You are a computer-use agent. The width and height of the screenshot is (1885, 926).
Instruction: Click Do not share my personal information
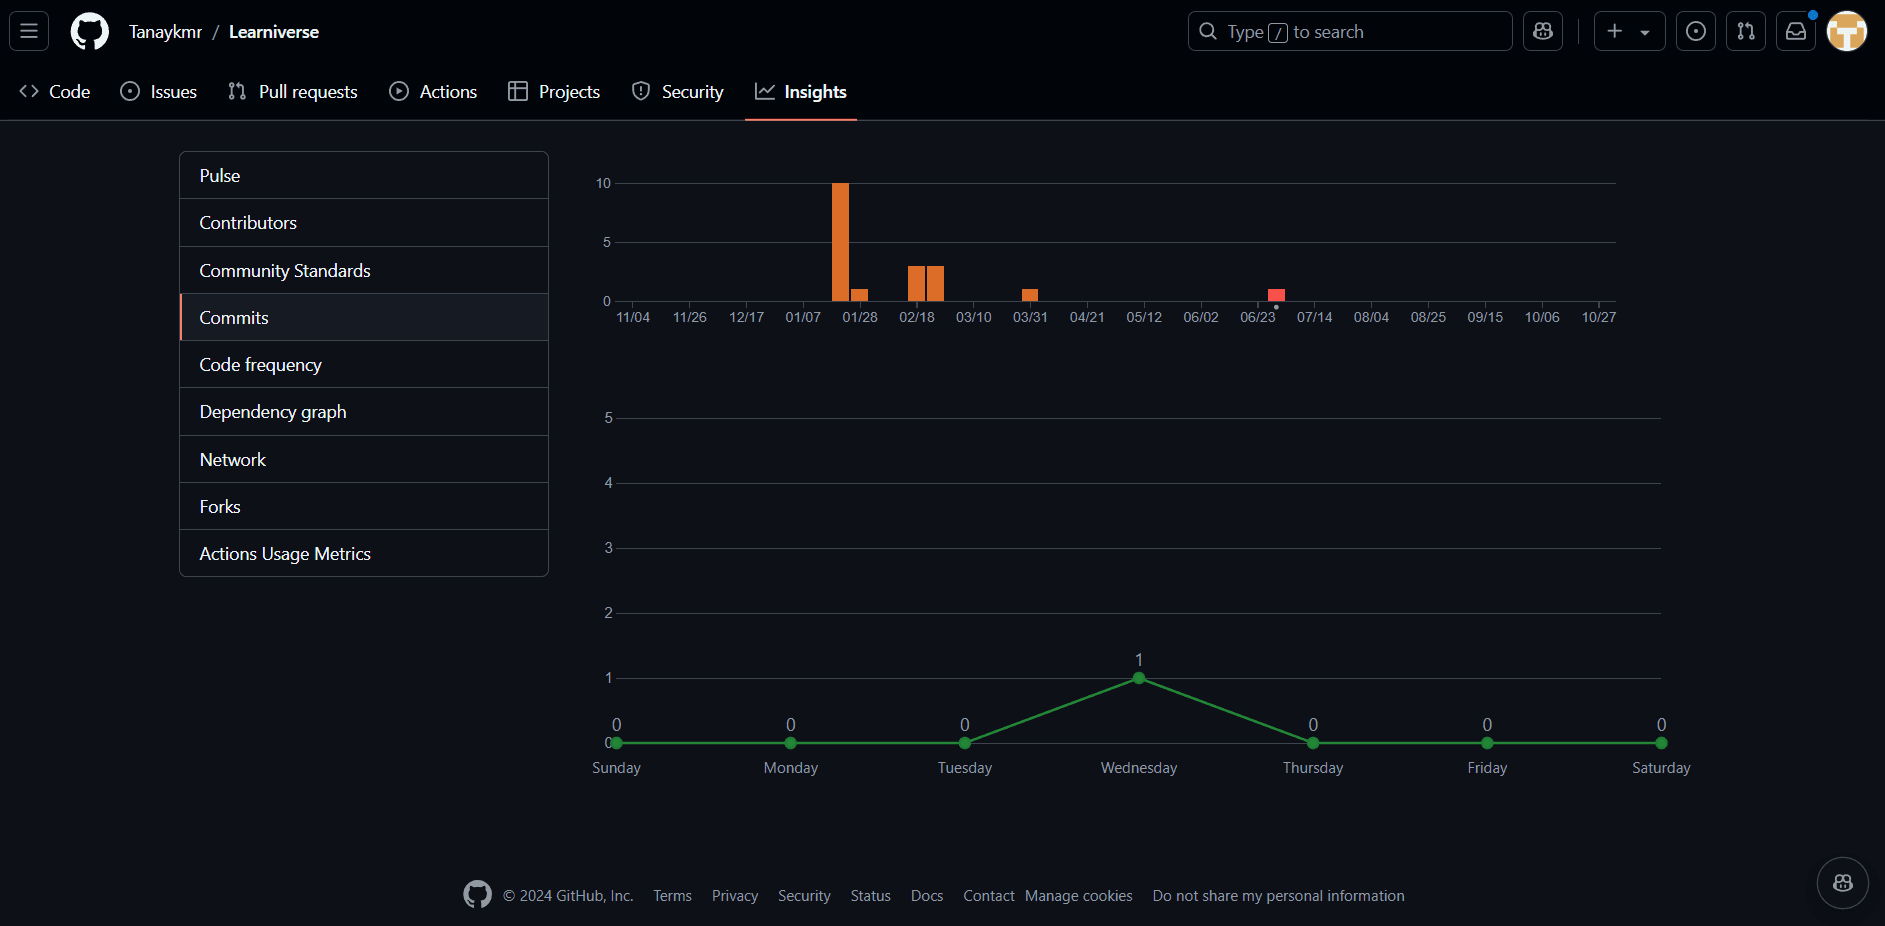point(1278,896)
